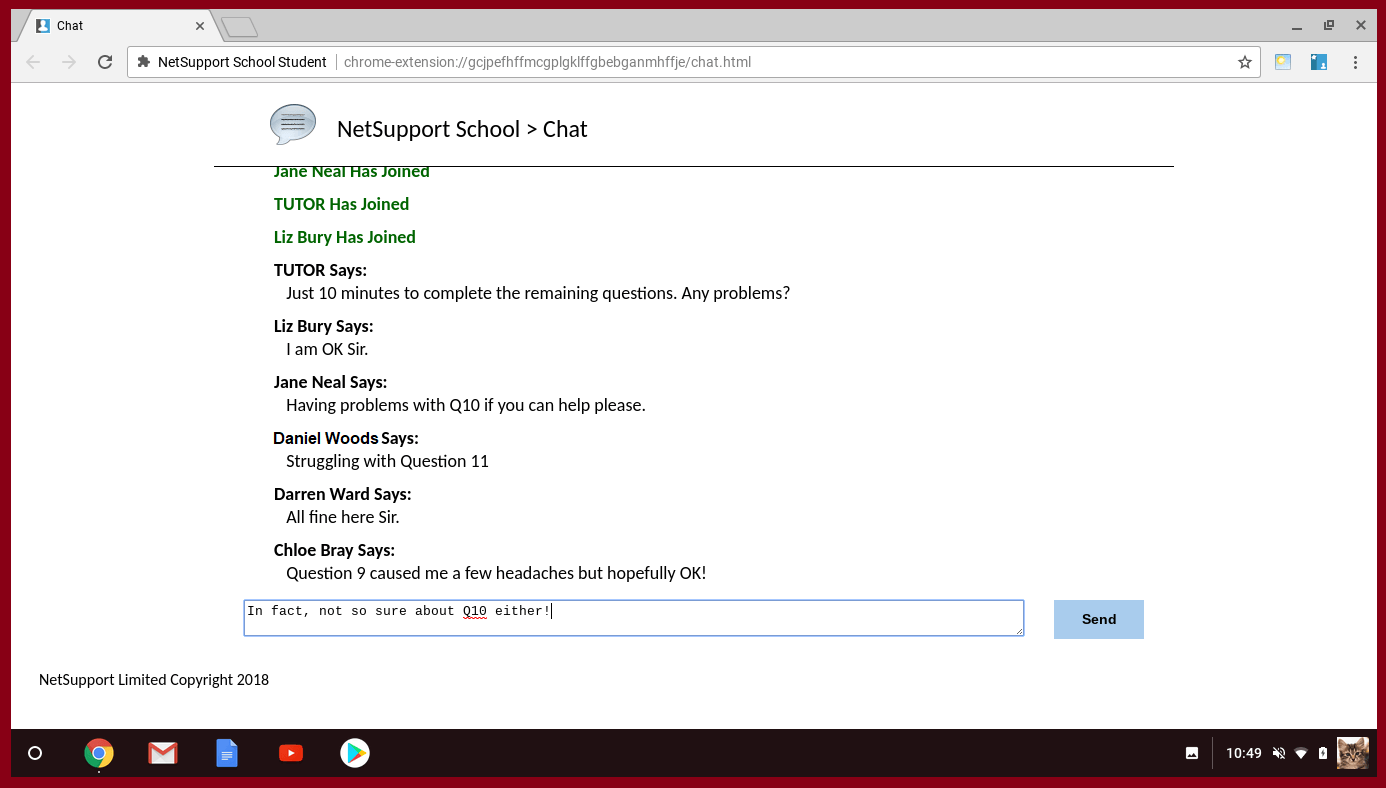1386x788 pixels.
Task: Launch Google Chrome from the shelf
Action: pos(99,753)
